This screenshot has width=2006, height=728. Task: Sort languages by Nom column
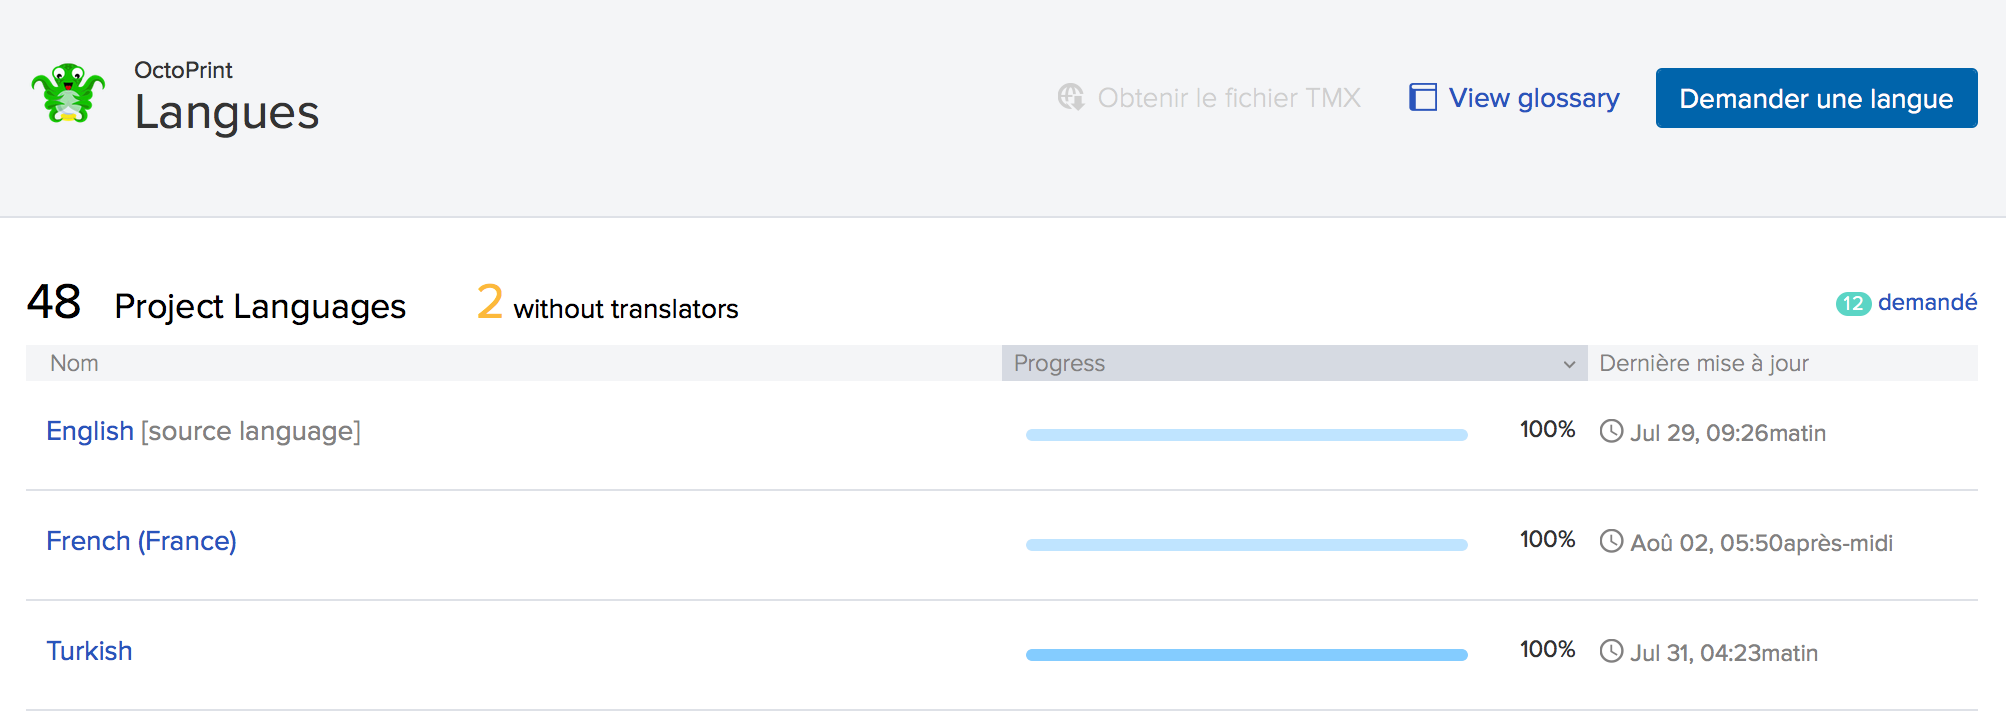pos(74,363)
